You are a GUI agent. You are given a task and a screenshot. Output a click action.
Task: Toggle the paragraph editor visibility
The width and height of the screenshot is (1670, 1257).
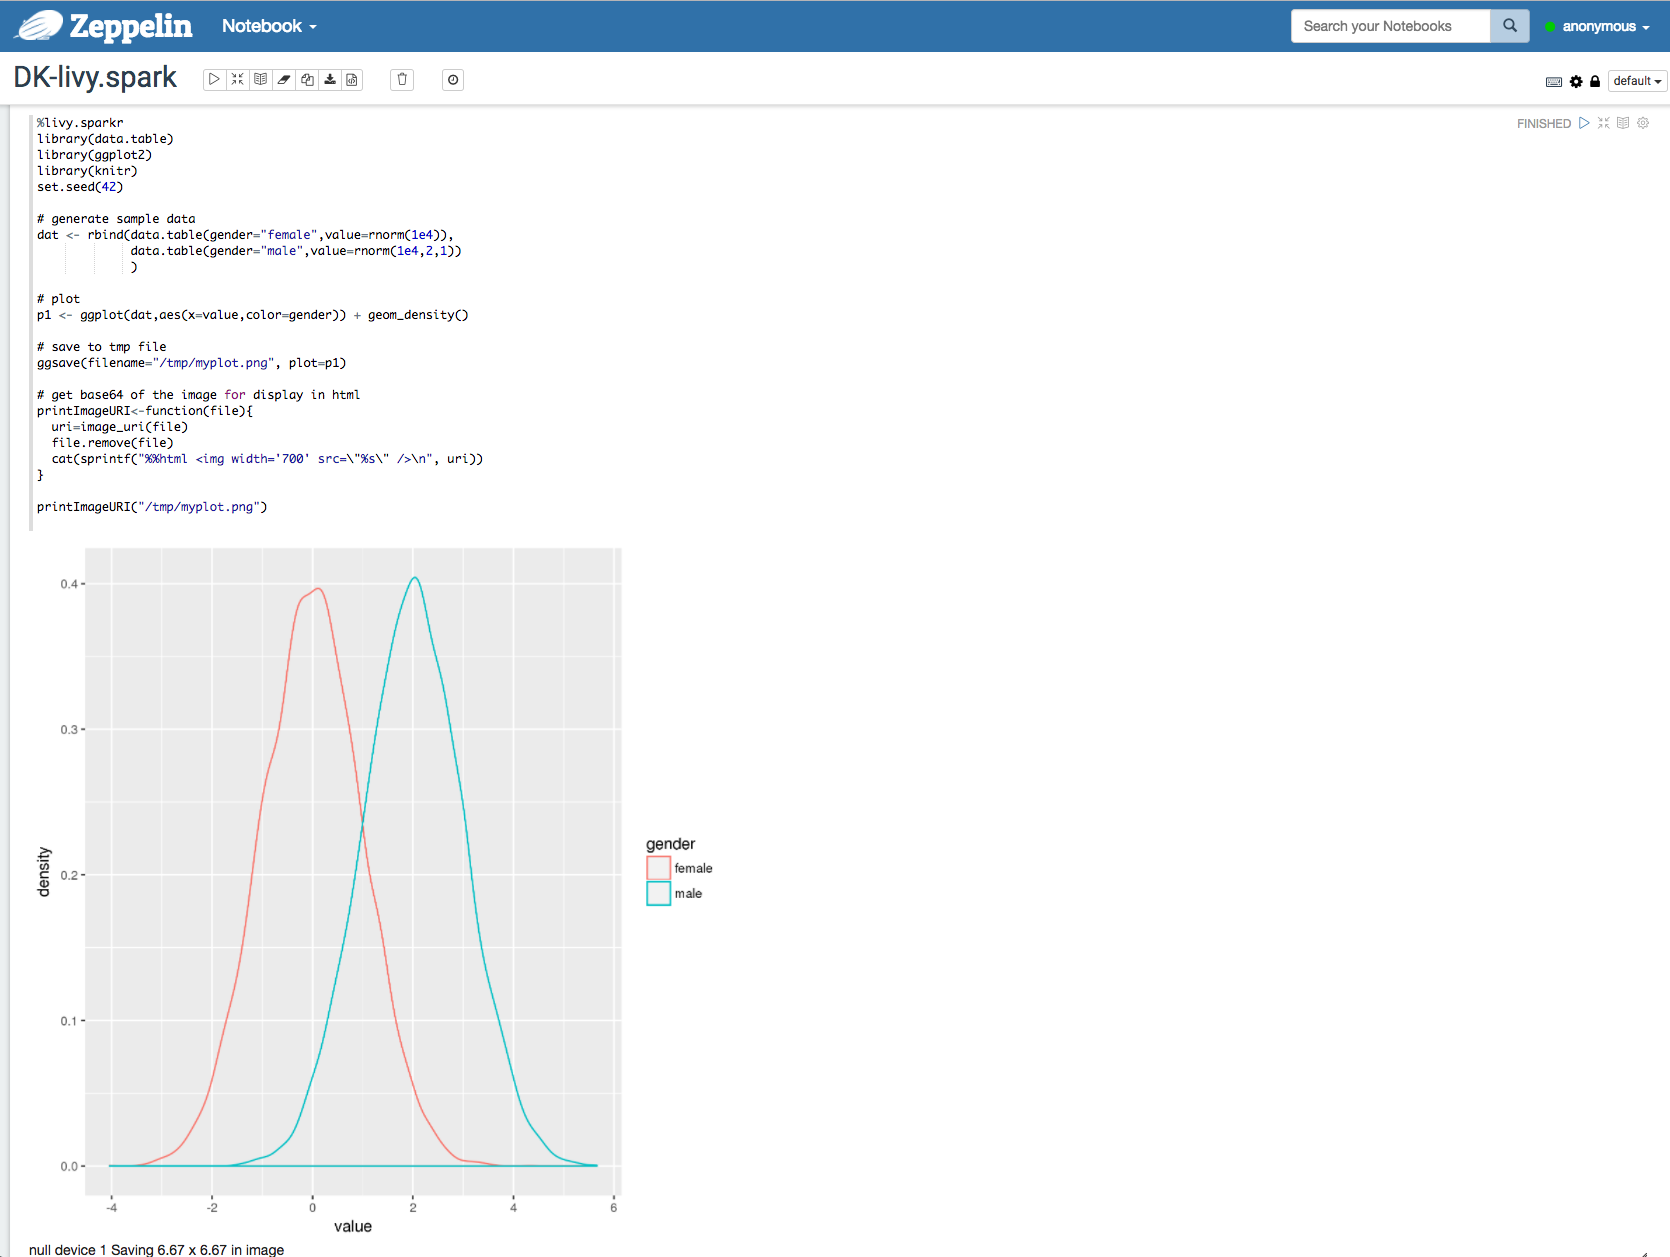pos(1623,123)
